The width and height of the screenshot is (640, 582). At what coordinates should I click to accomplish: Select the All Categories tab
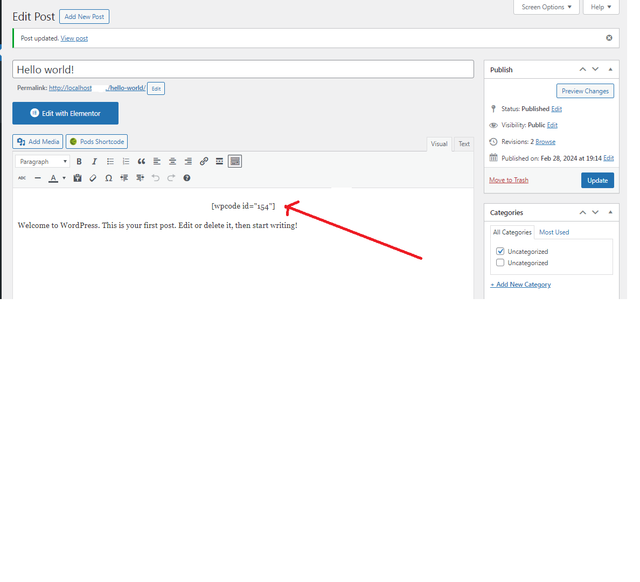(512, 232)
